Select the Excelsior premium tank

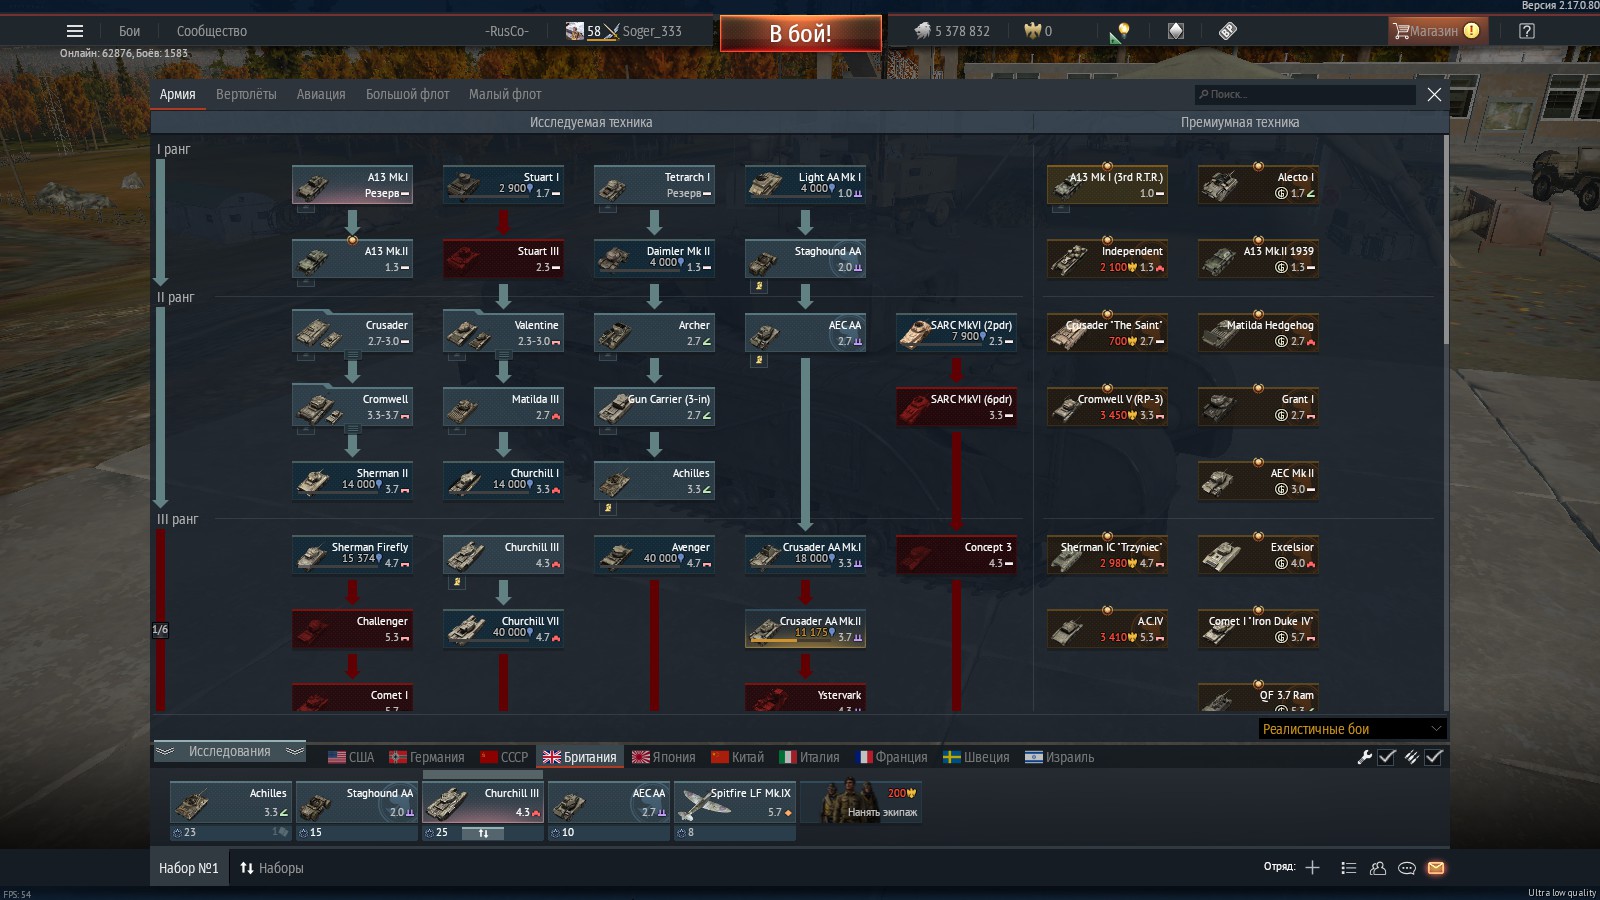(1258, 555)
